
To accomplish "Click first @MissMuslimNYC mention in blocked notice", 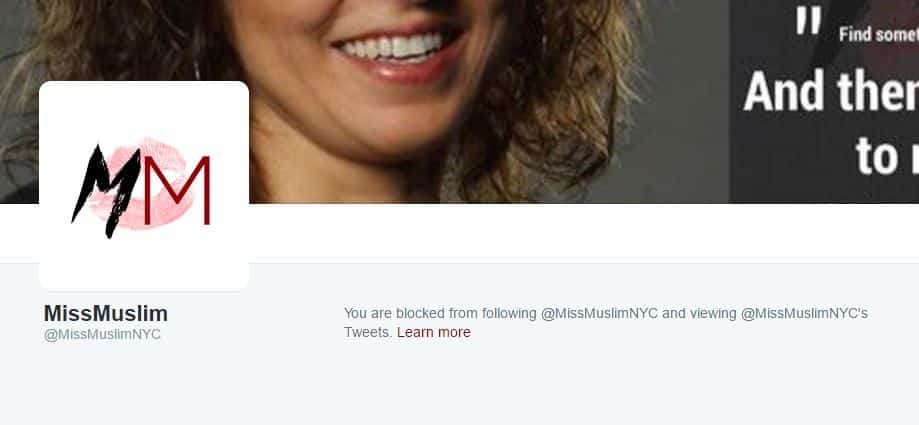I will pyautogui.click(x=599, y=314).
